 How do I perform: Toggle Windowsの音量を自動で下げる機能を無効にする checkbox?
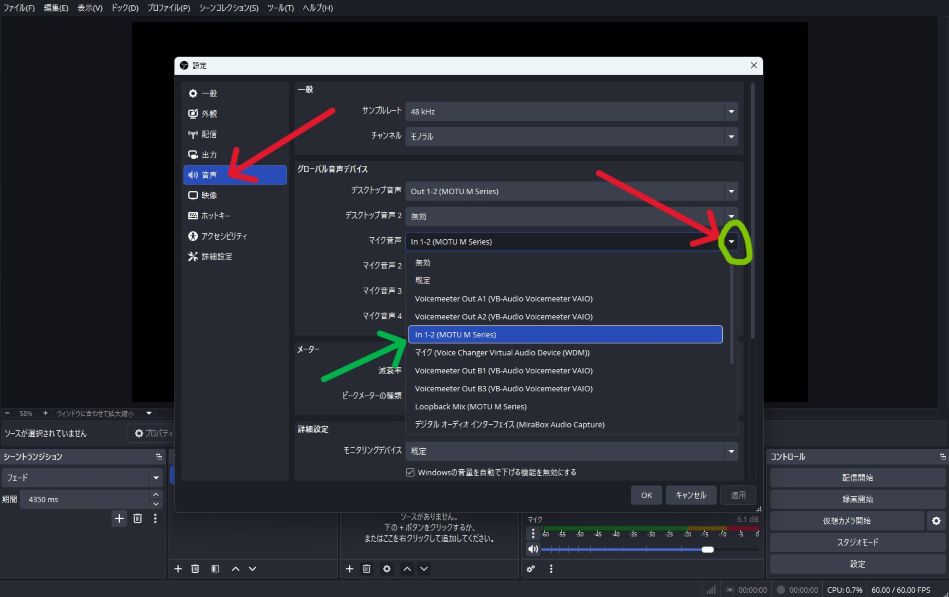pos(410,472)
